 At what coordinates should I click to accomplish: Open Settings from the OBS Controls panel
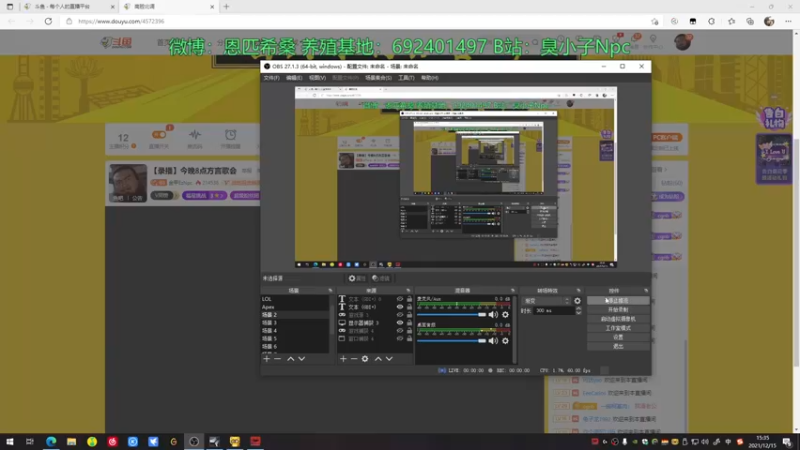pyautogui.click(x=618, y=337)
